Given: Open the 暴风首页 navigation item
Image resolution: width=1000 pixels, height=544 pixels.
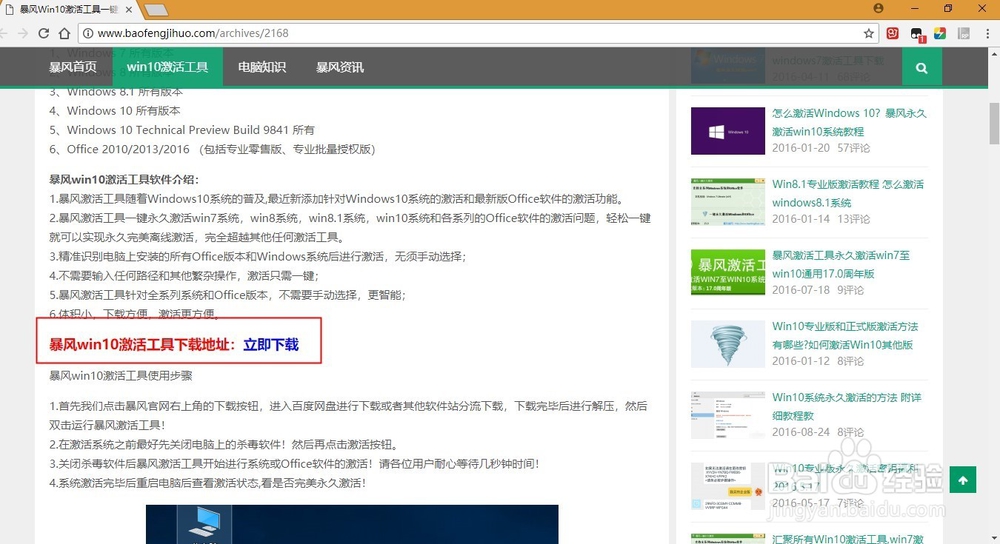Looking at the screenshot, I should 73,67.
